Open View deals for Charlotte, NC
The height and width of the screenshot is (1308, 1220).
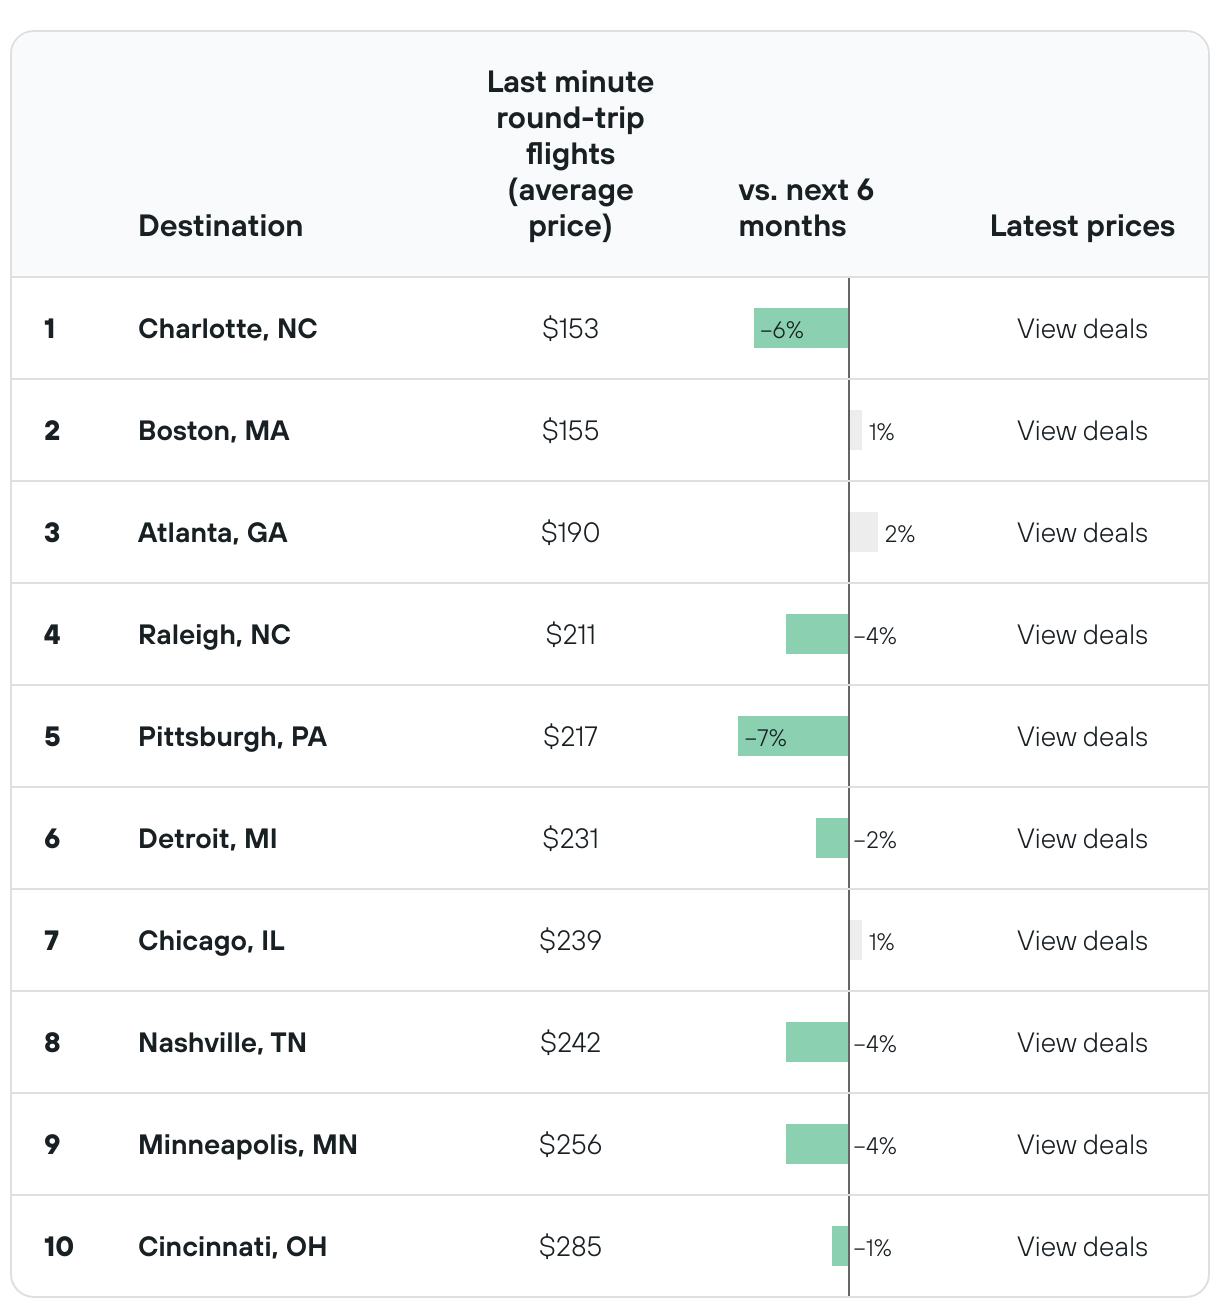pos(1082,329)
